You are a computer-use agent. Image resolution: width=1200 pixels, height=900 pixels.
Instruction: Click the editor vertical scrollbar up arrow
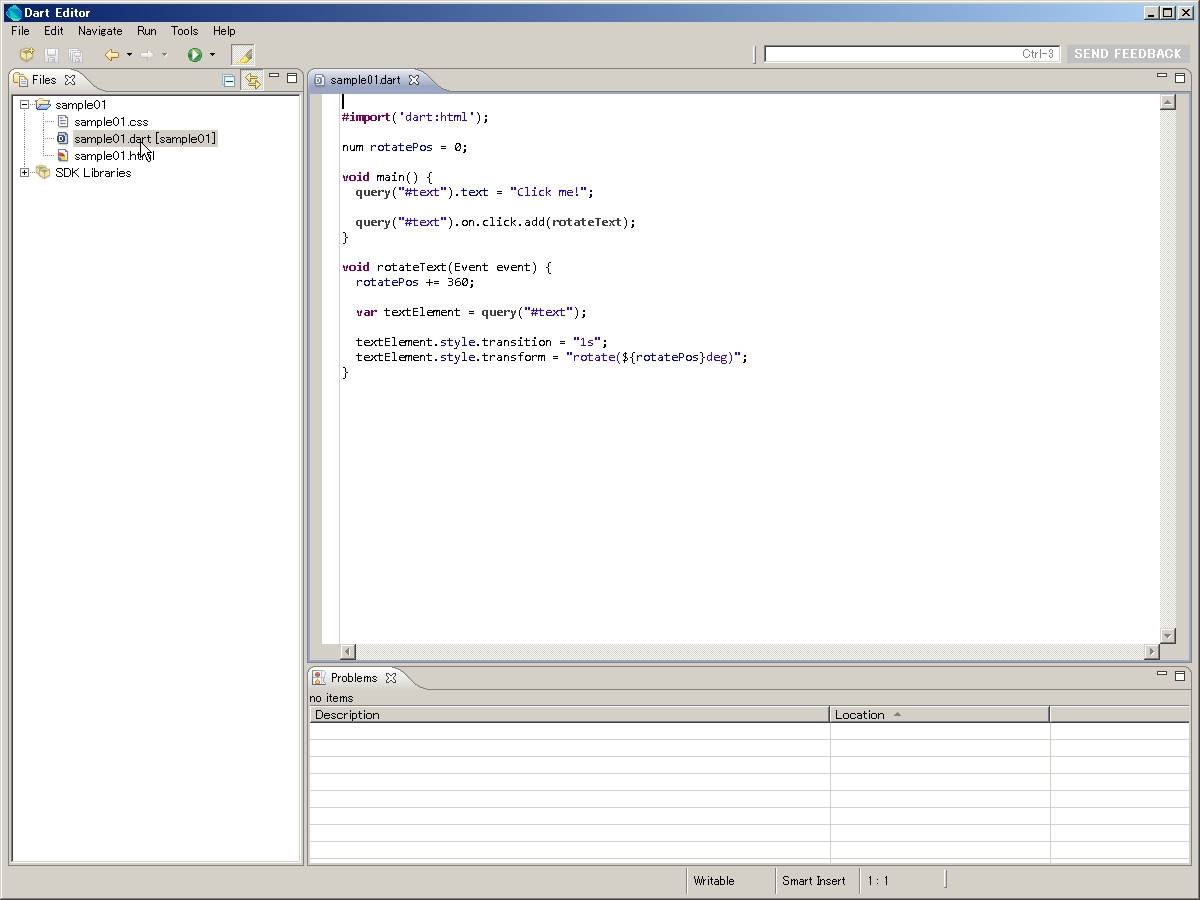tap(1167, 102)
